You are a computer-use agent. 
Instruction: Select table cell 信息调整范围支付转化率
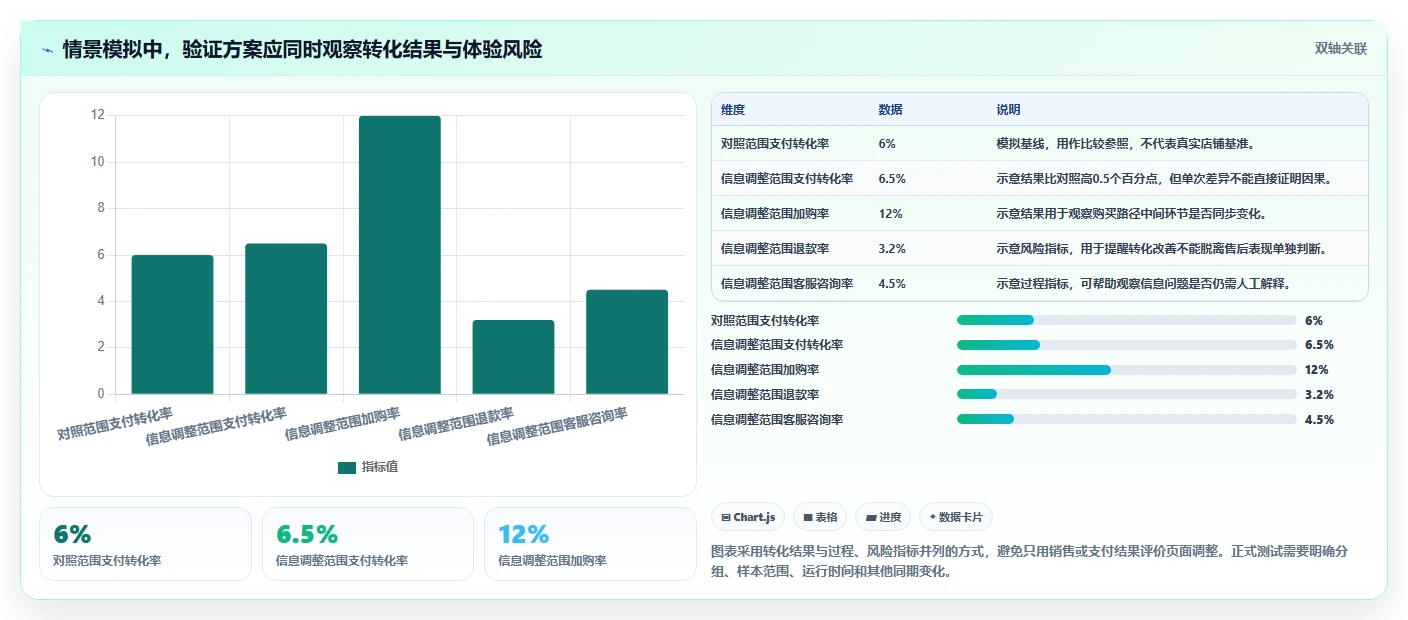(787, 178)
